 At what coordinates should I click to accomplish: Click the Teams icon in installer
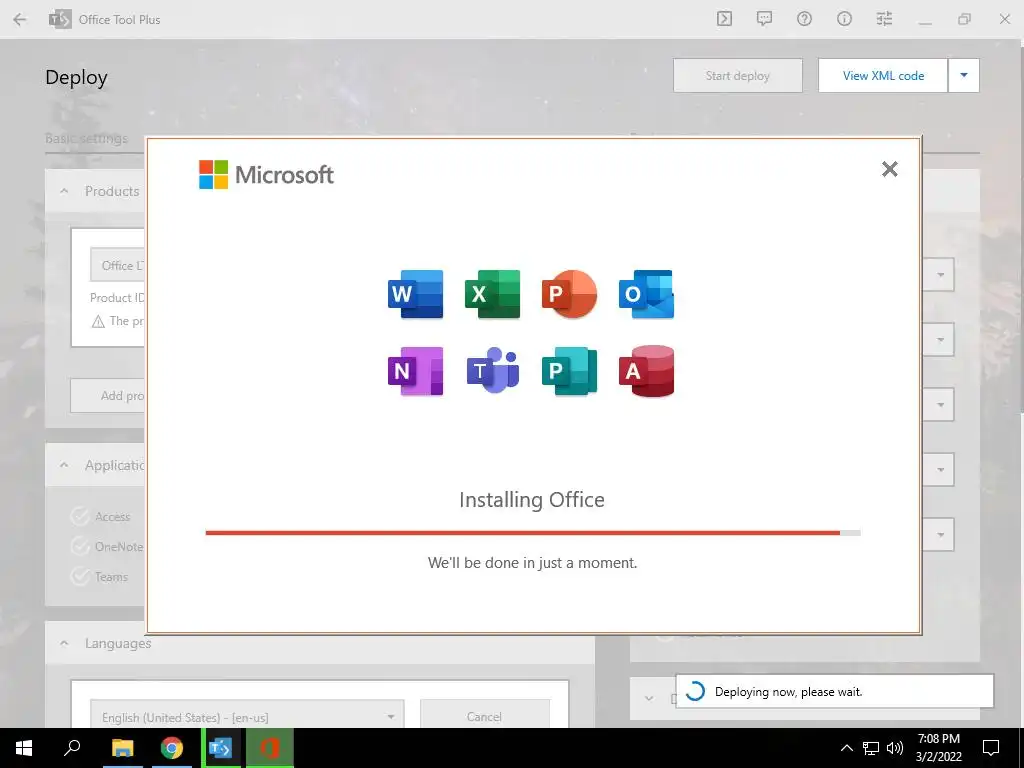click(492, 371)
